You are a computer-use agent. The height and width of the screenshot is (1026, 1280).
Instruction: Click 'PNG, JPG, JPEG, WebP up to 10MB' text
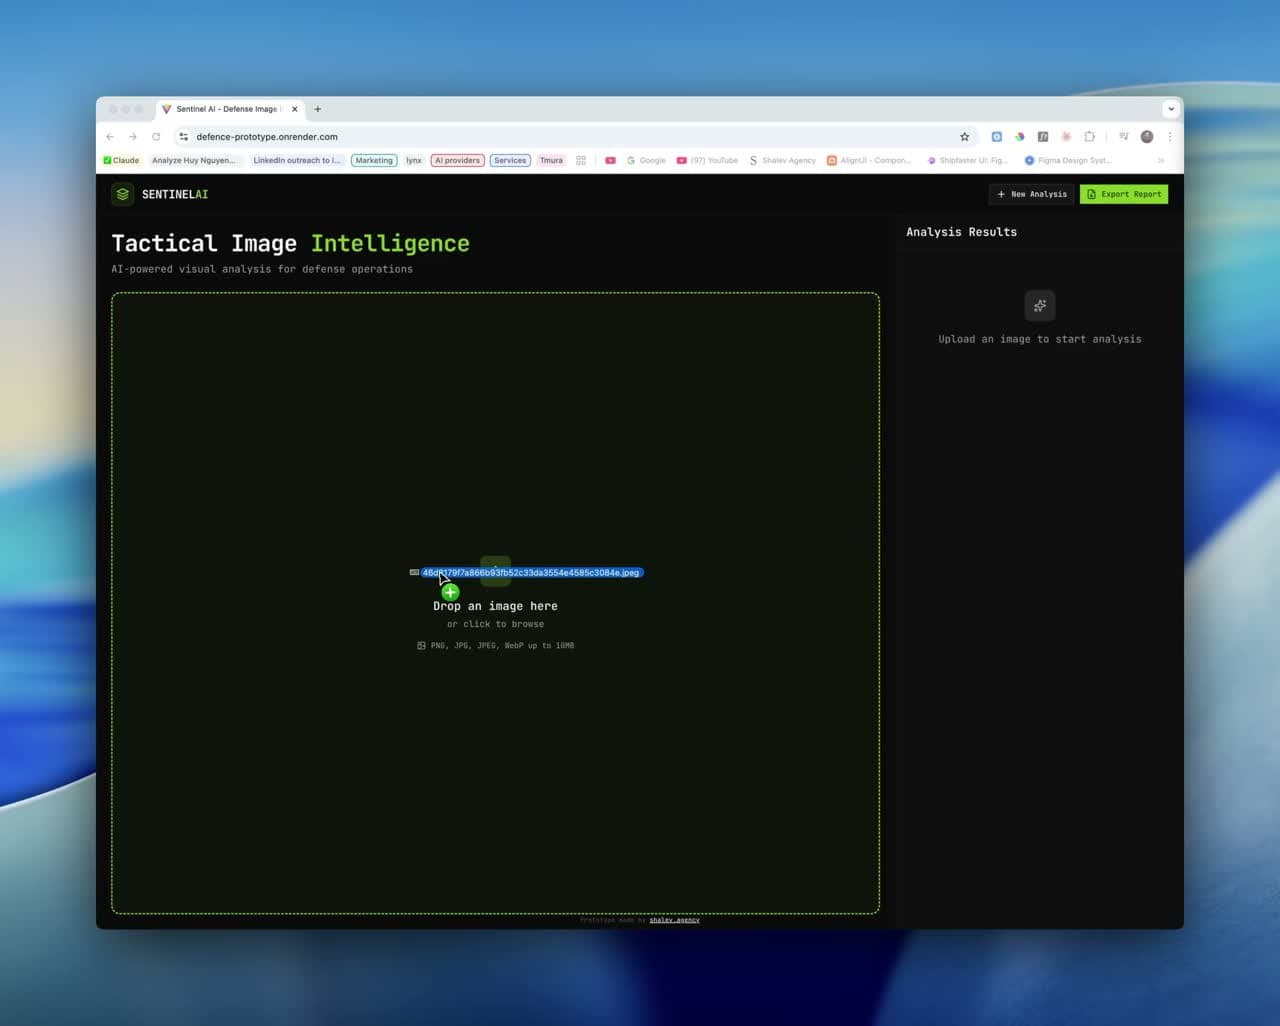pyautogui.click(x=502, y=646)
